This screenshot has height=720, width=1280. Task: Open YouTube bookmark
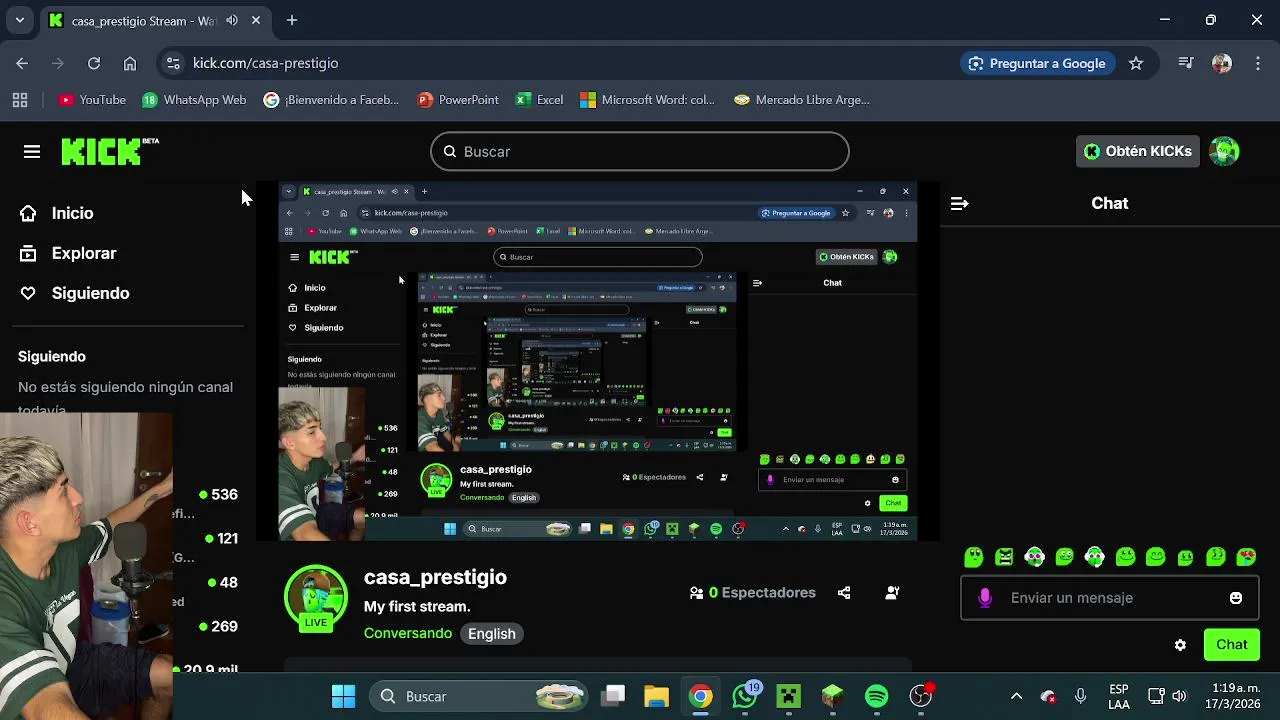point(92,100)
